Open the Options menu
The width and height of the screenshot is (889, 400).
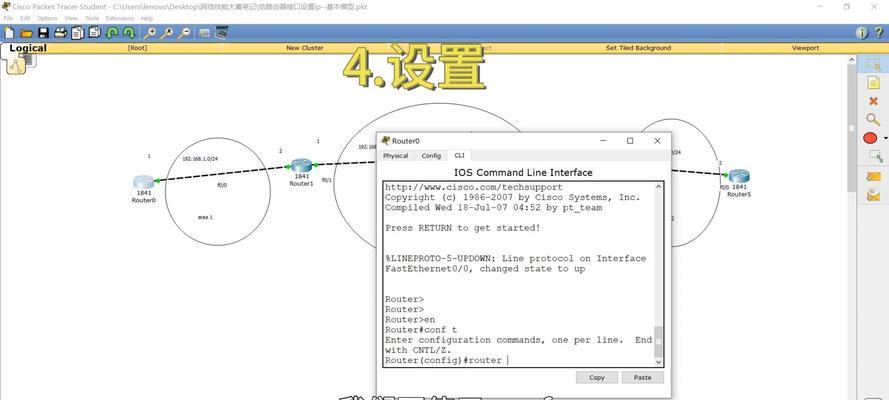coord(48,18)
